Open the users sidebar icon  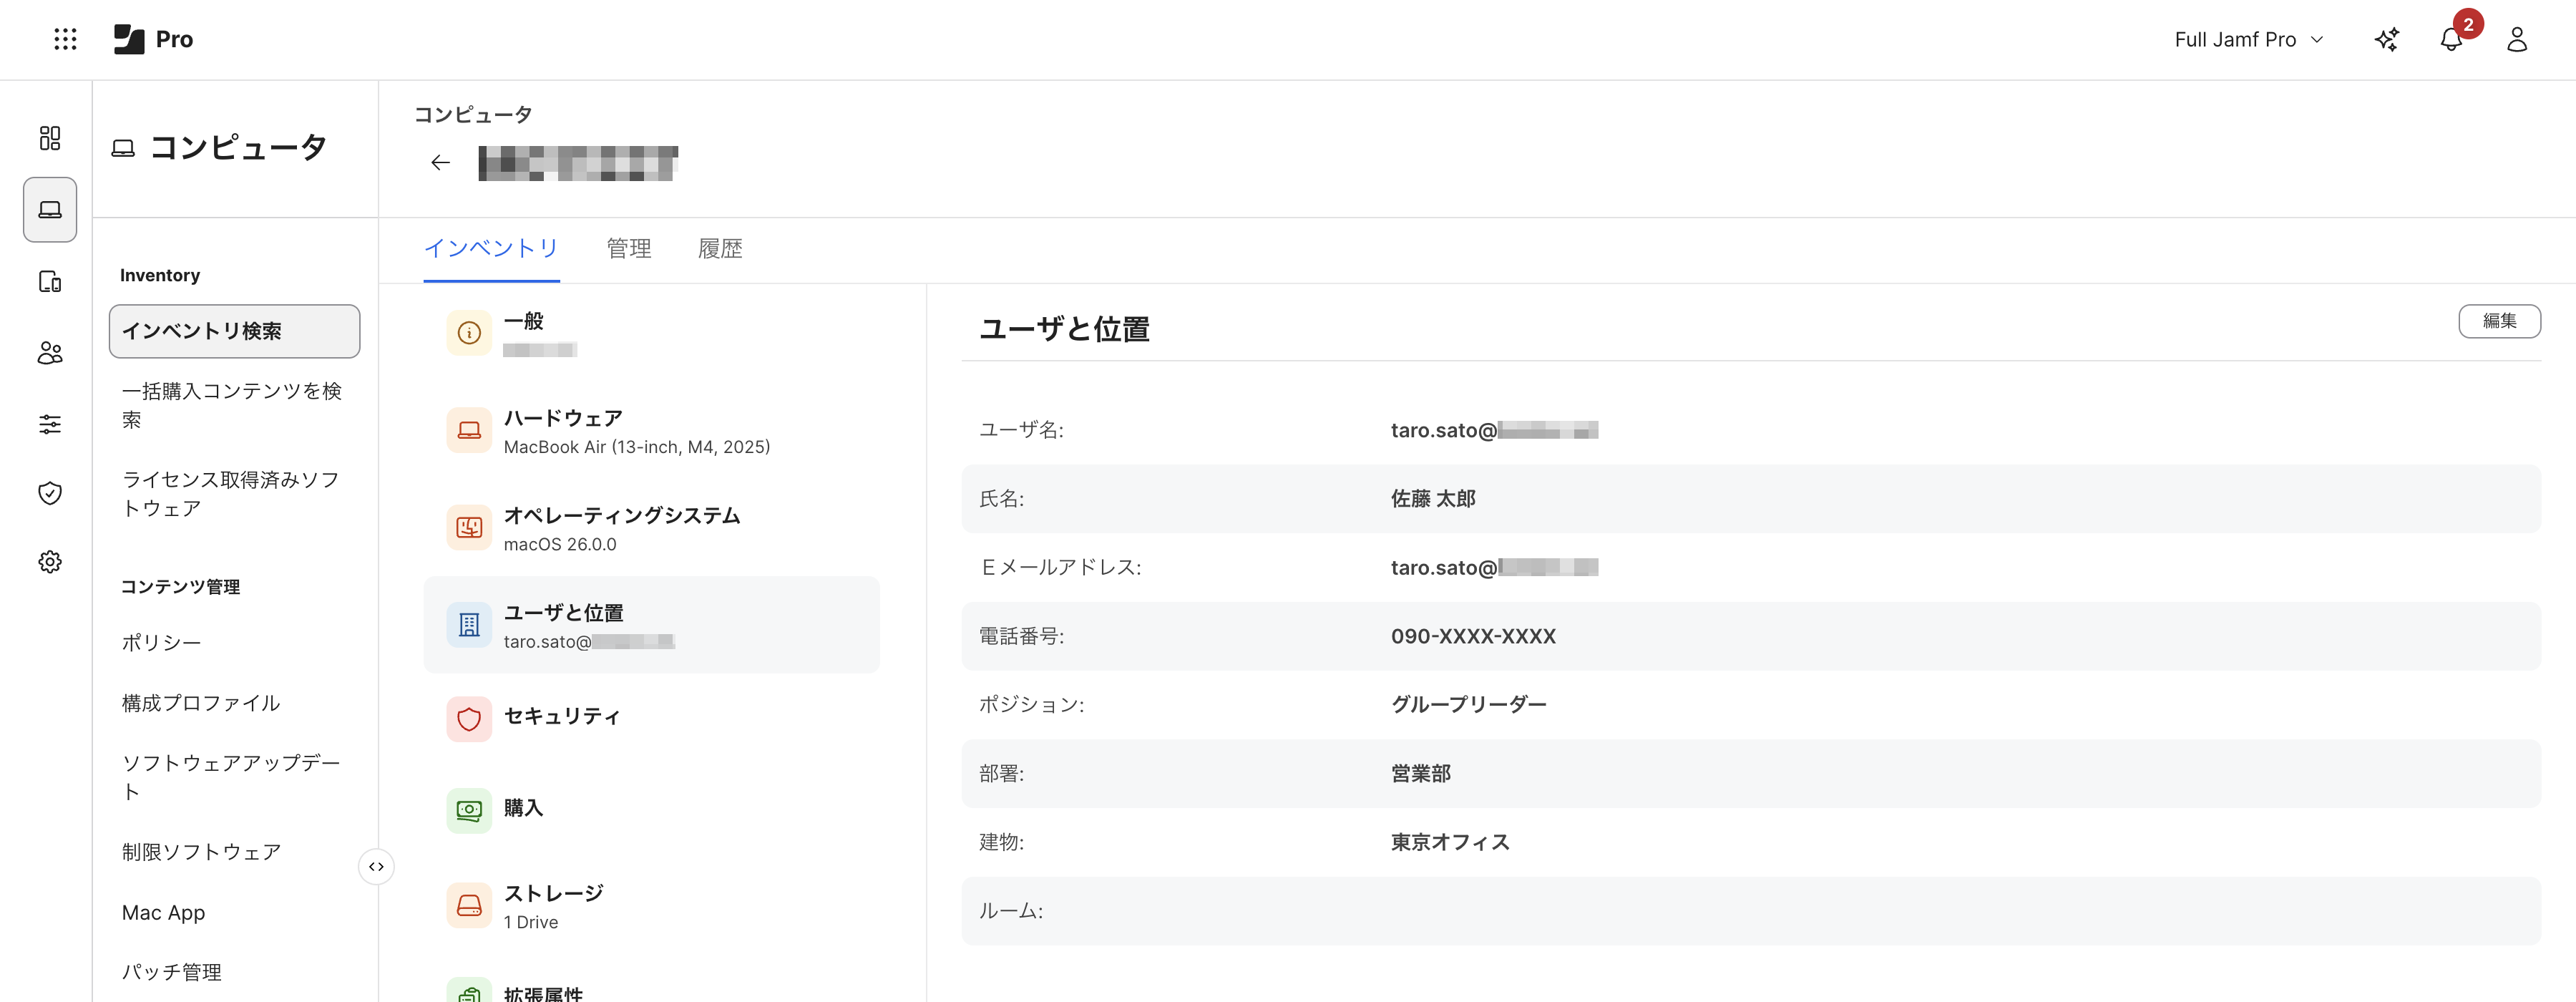click(50, 353)
